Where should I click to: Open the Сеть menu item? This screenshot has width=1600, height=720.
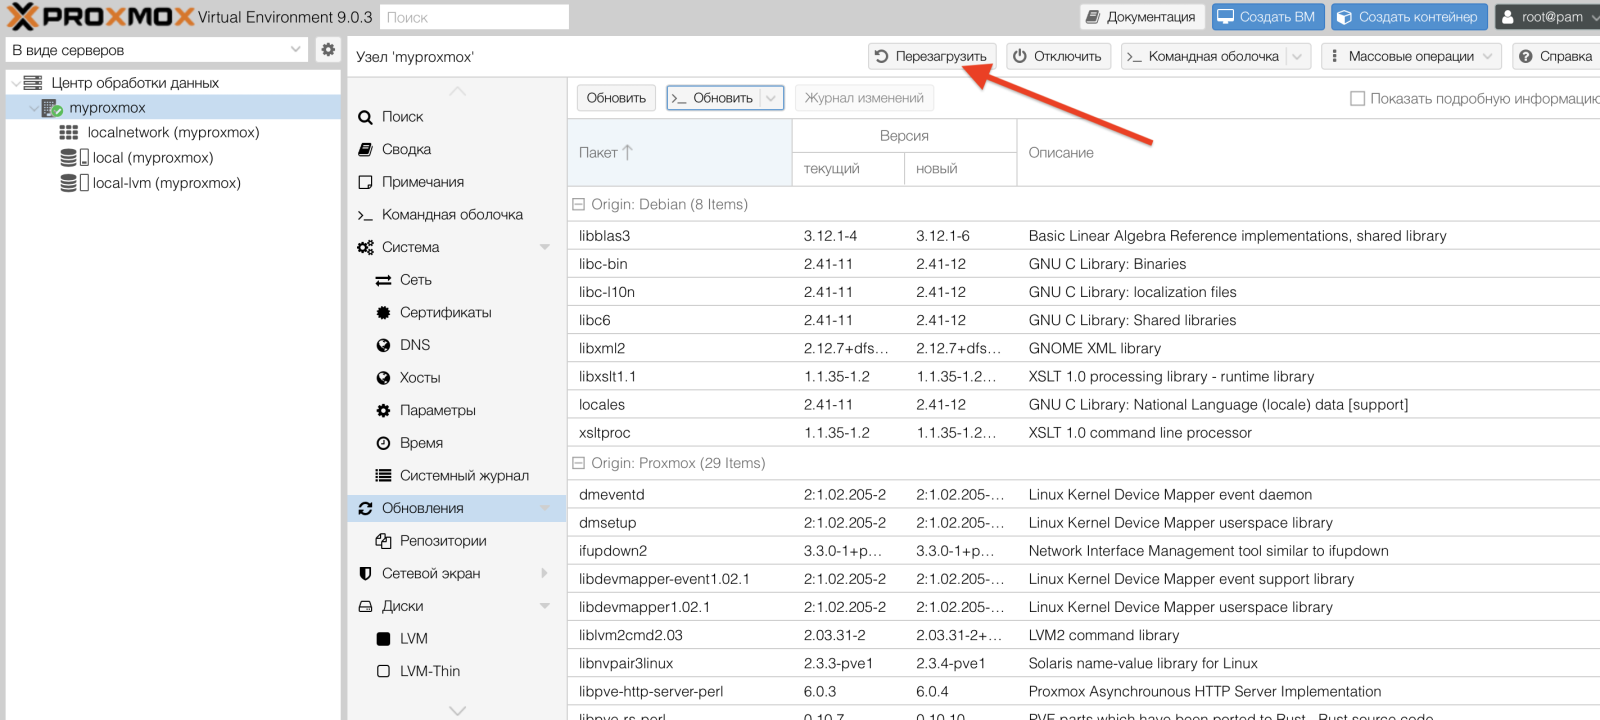(457, 280)
